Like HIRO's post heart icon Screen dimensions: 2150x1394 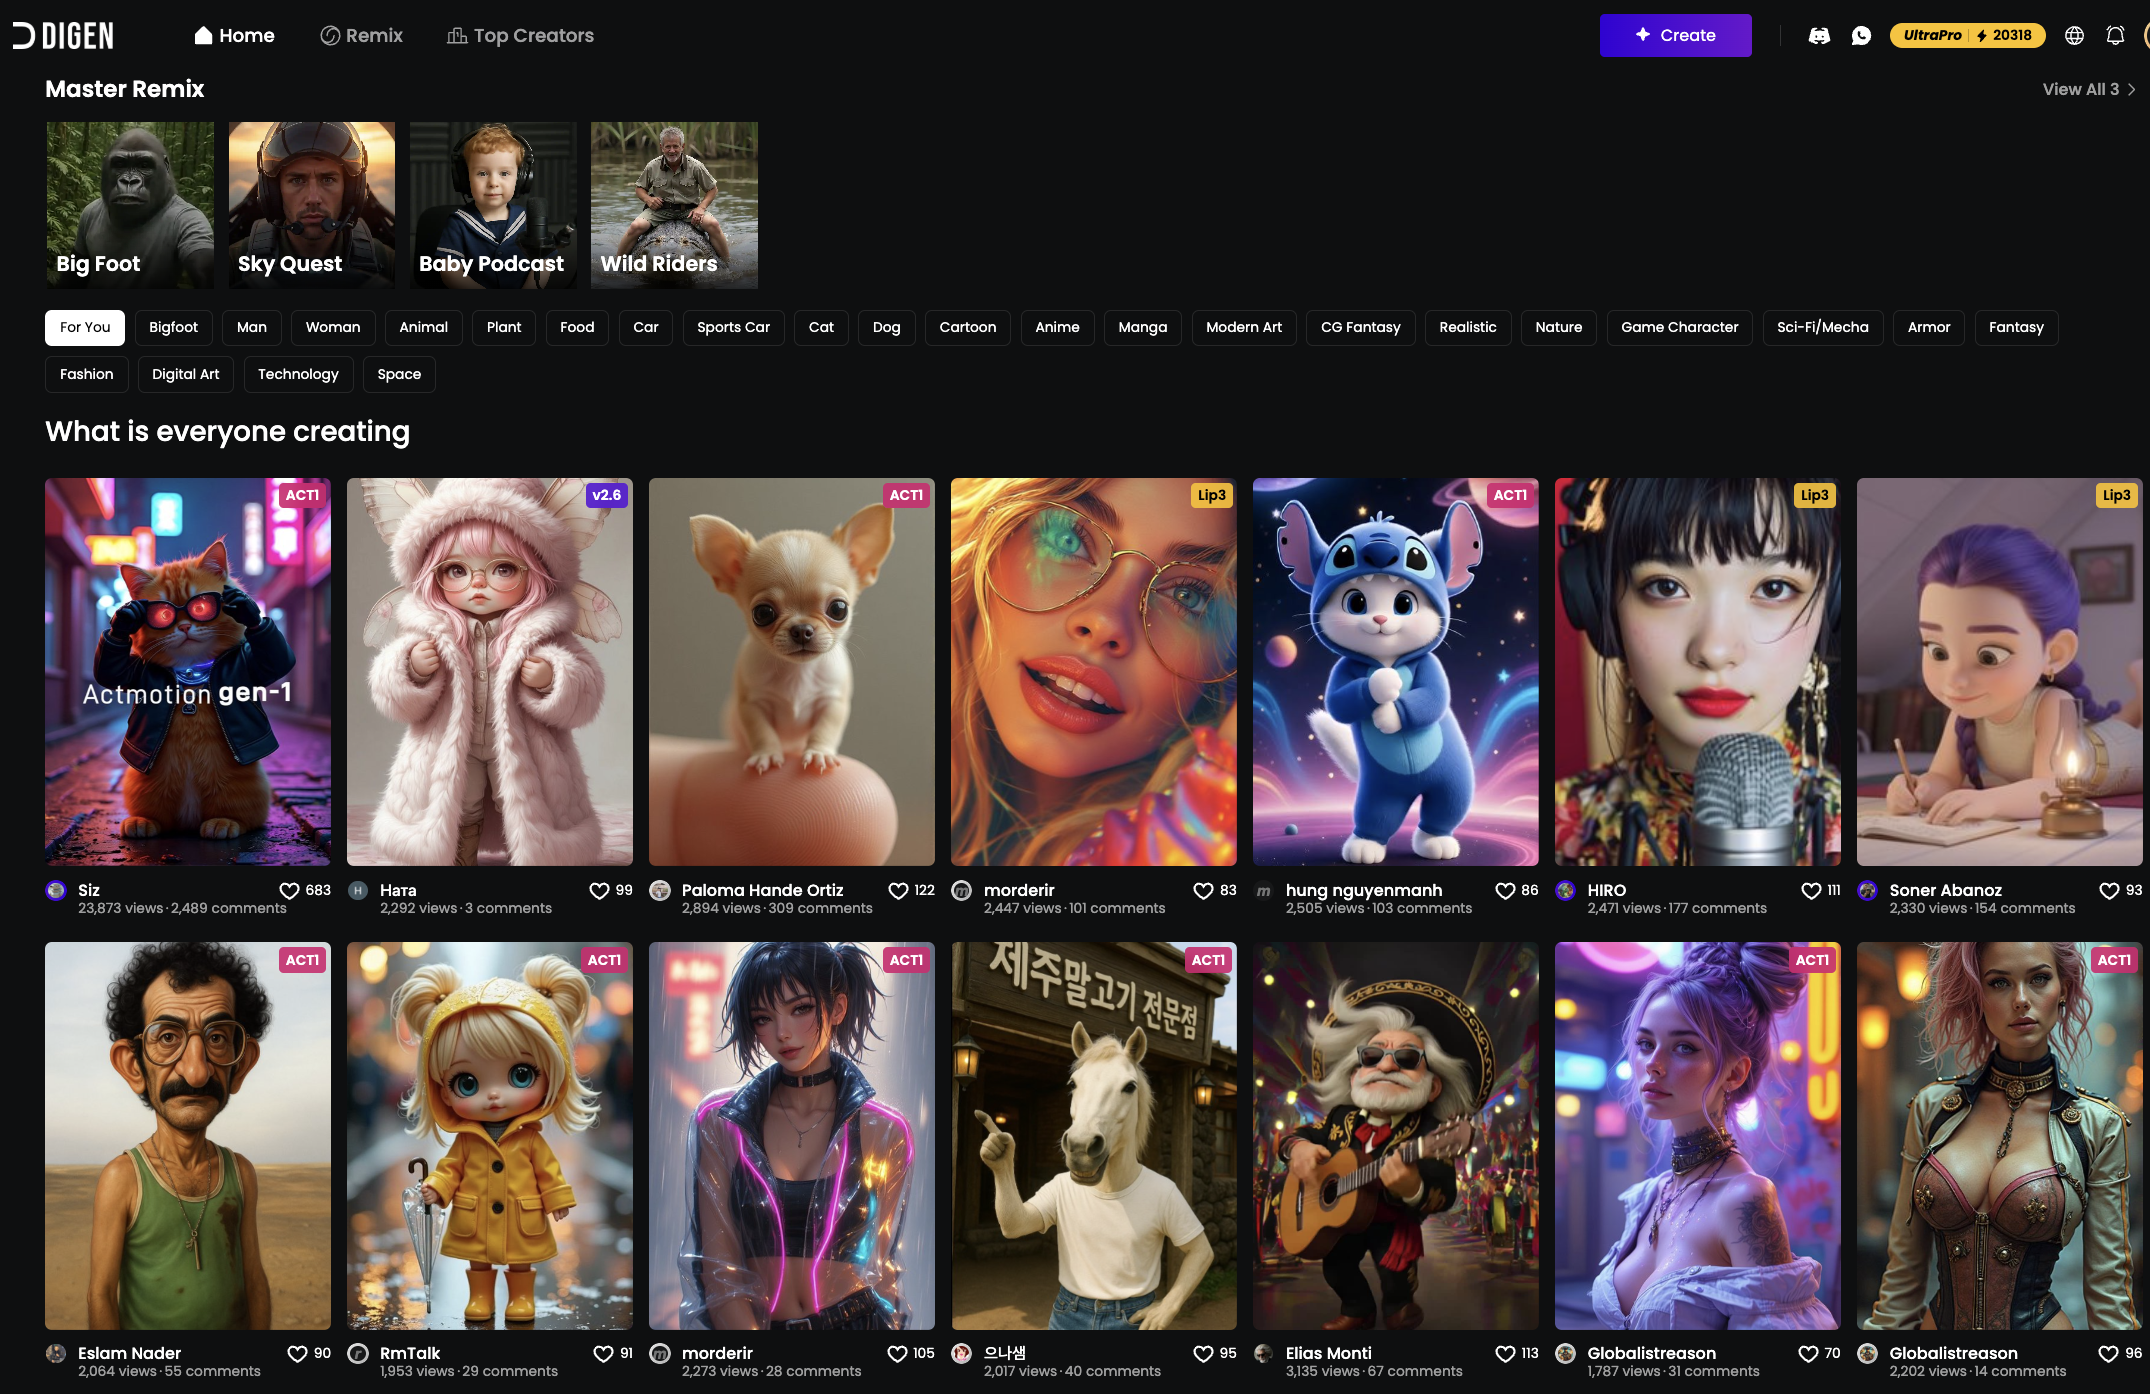1811,890
